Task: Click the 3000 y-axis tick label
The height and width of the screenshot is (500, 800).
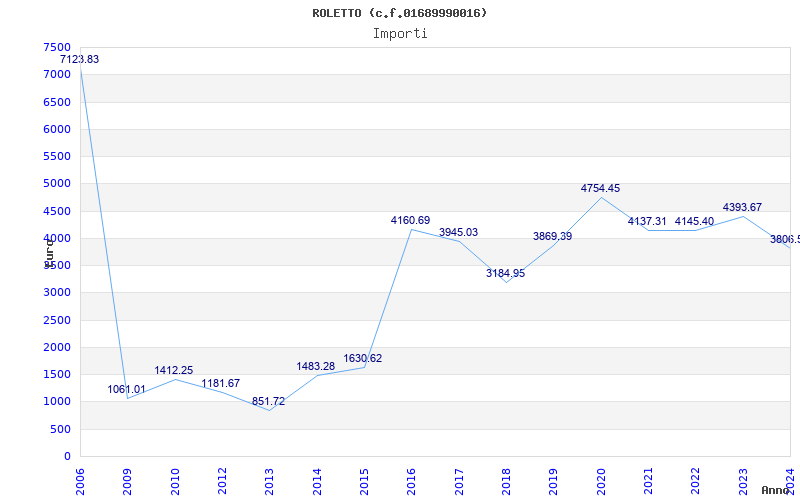Action: pyautogui.click(x=57, y=293)
